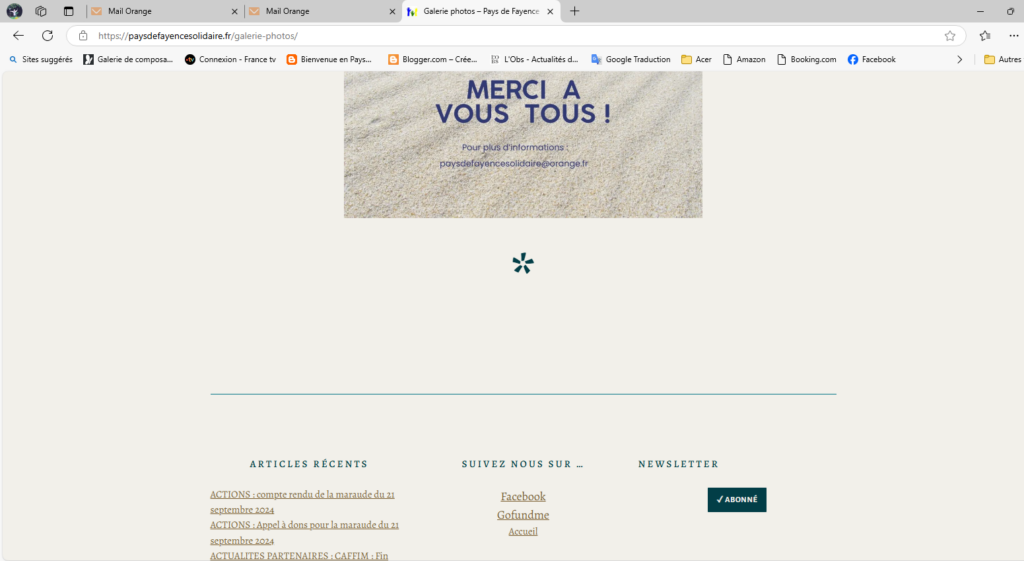The height and width of the screenshot is (561, 1024).
Task: Click the browser back arrow
Action: 18,35
